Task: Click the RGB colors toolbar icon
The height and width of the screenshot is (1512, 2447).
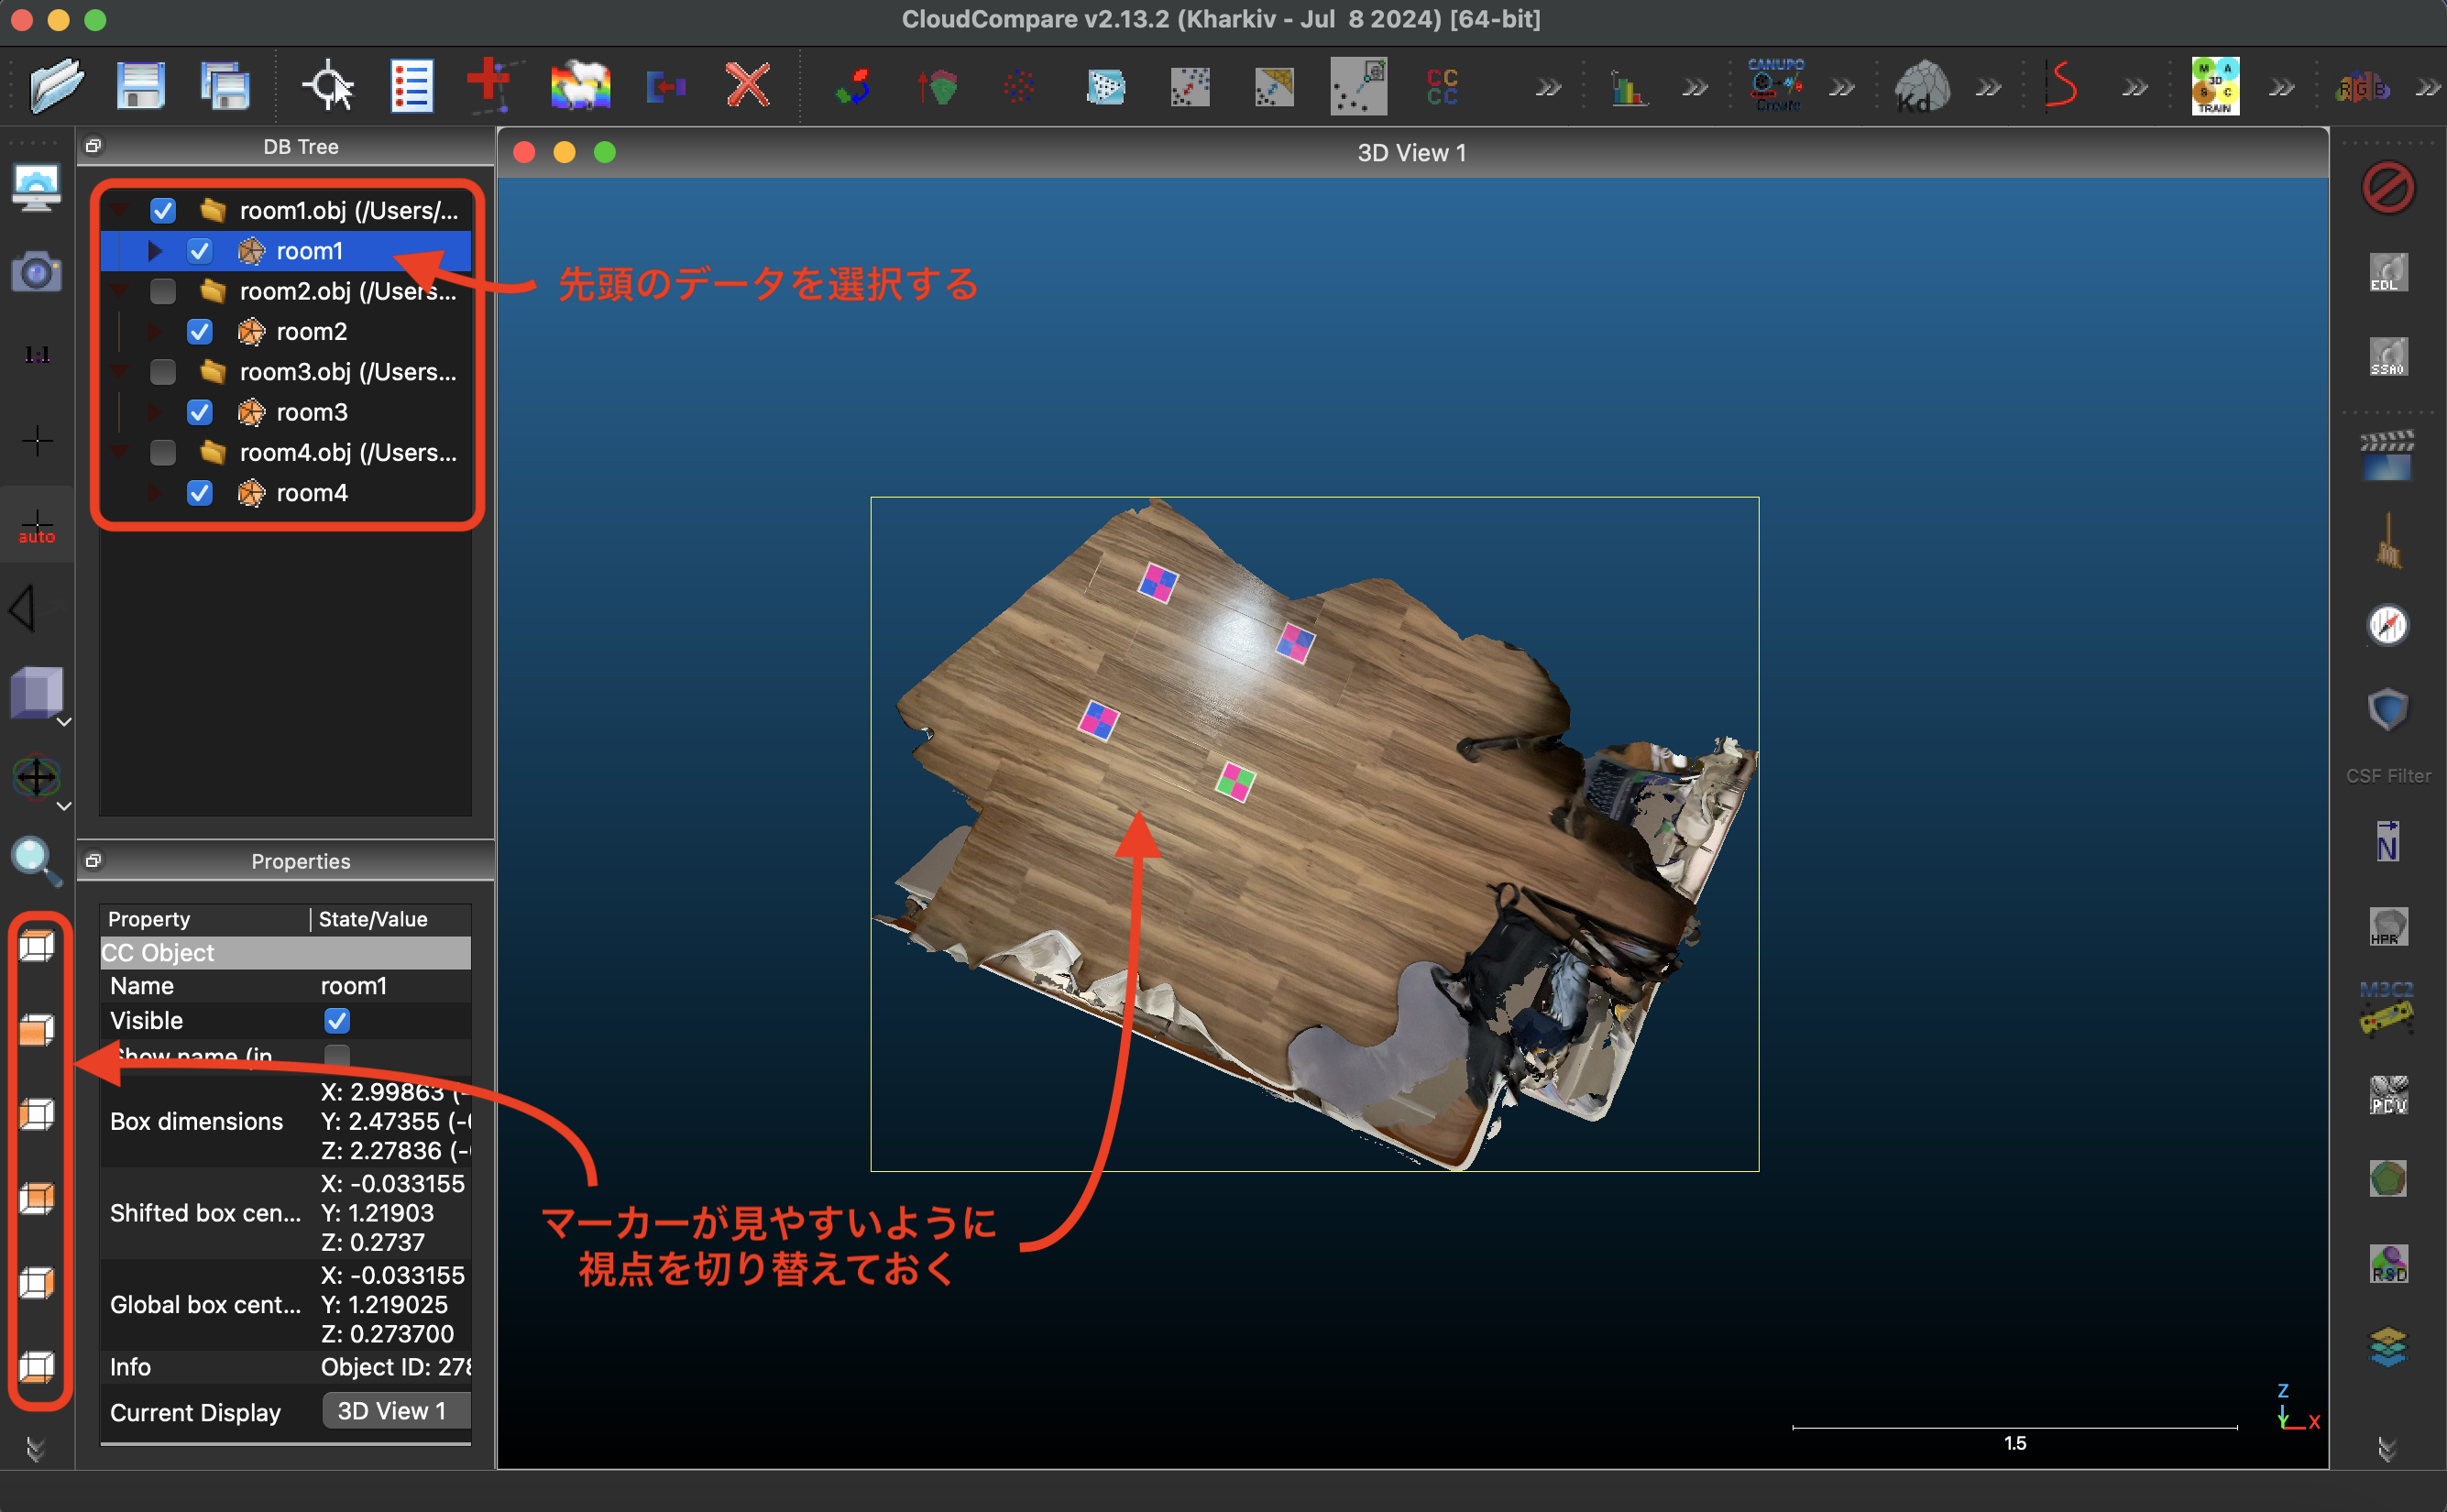Action: coord(2363,85)
